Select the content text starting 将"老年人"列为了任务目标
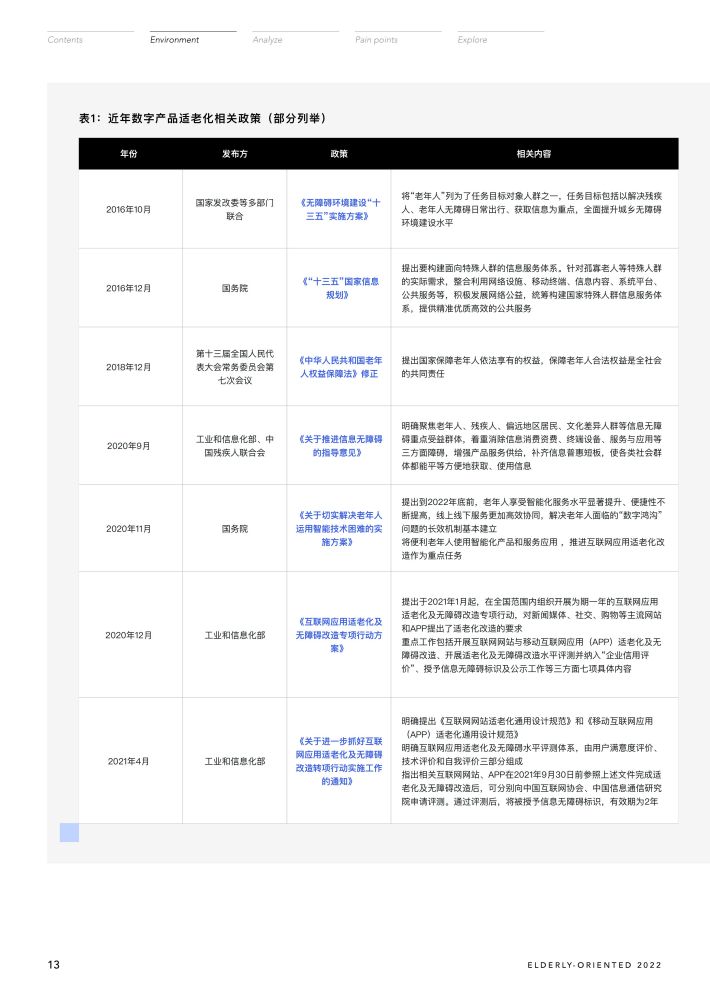Viewport: 710px width, 1004px height. click(532, 209)
